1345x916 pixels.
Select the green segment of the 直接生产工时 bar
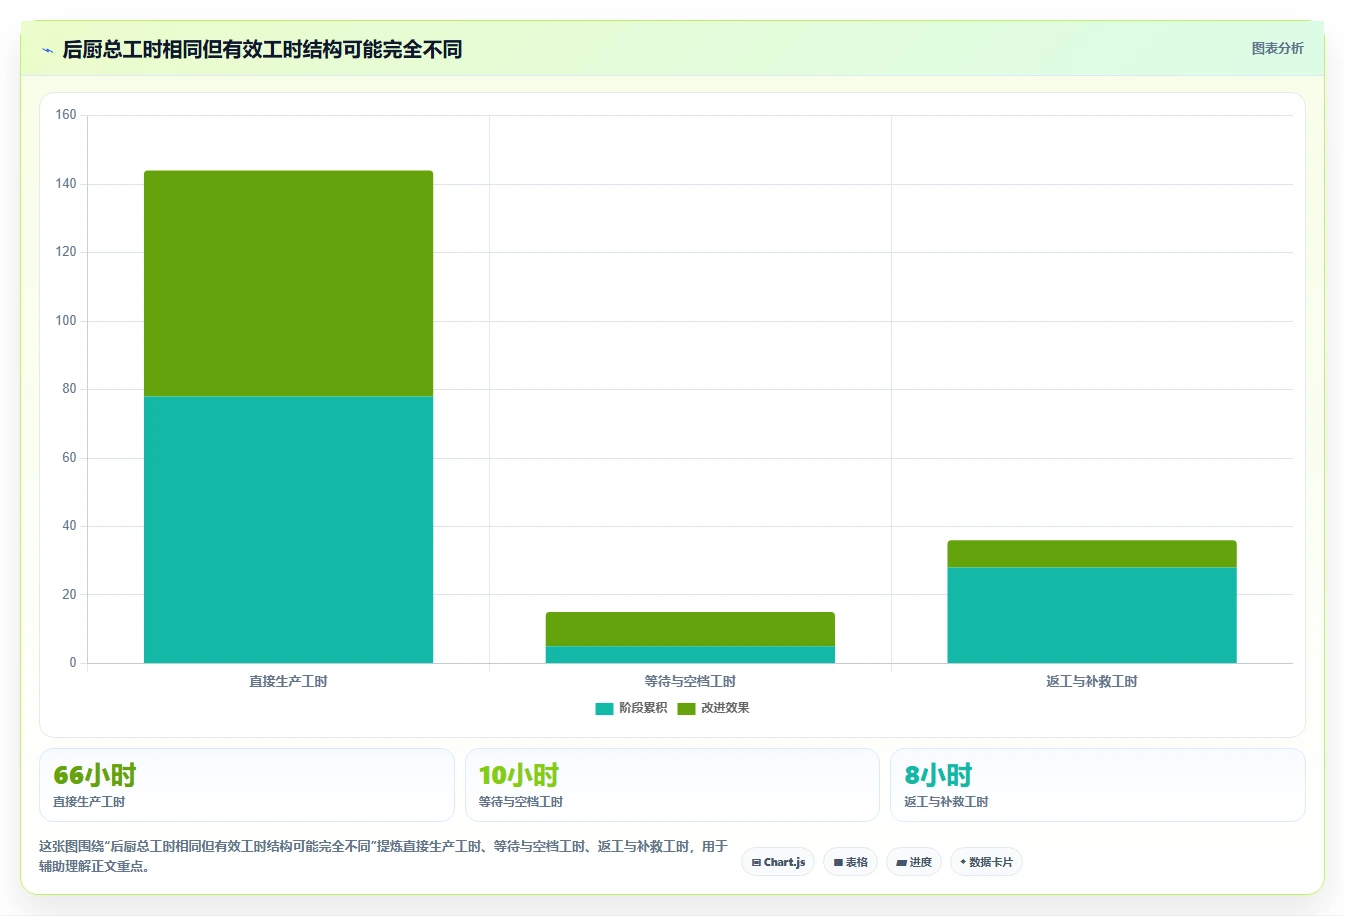click(x=288, y=284)
